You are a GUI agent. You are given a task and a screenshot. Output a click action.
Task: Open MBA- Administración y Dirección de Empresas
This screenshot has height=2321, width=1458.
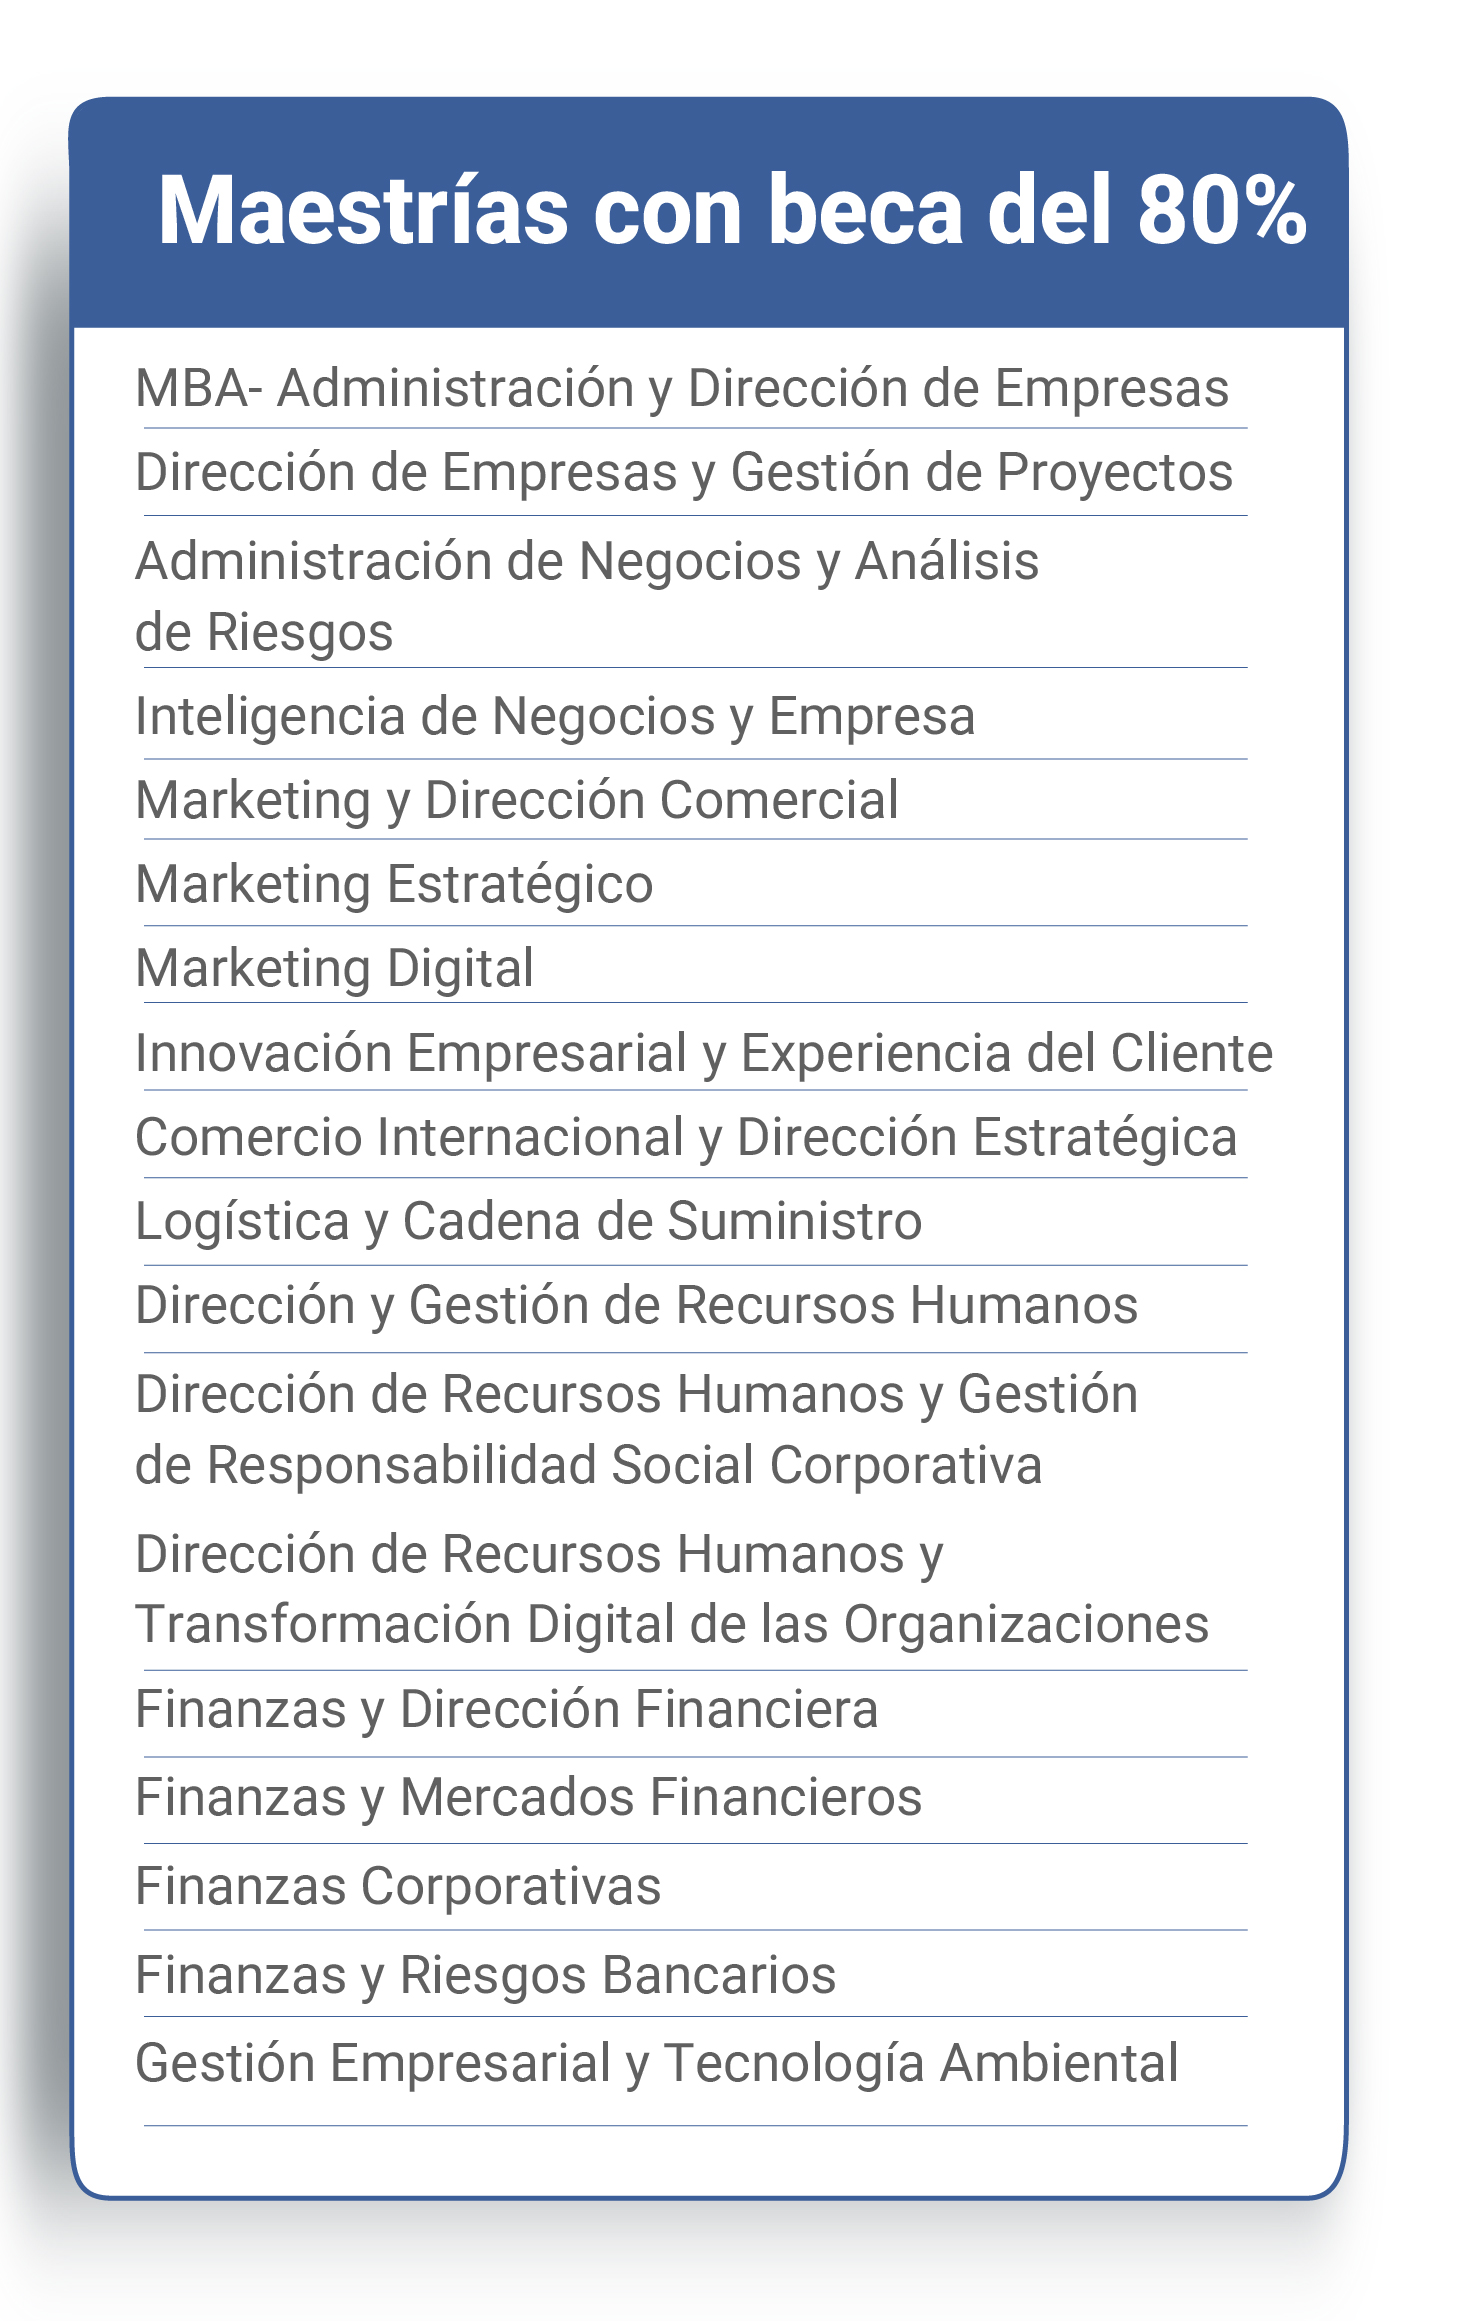(682, 388)
